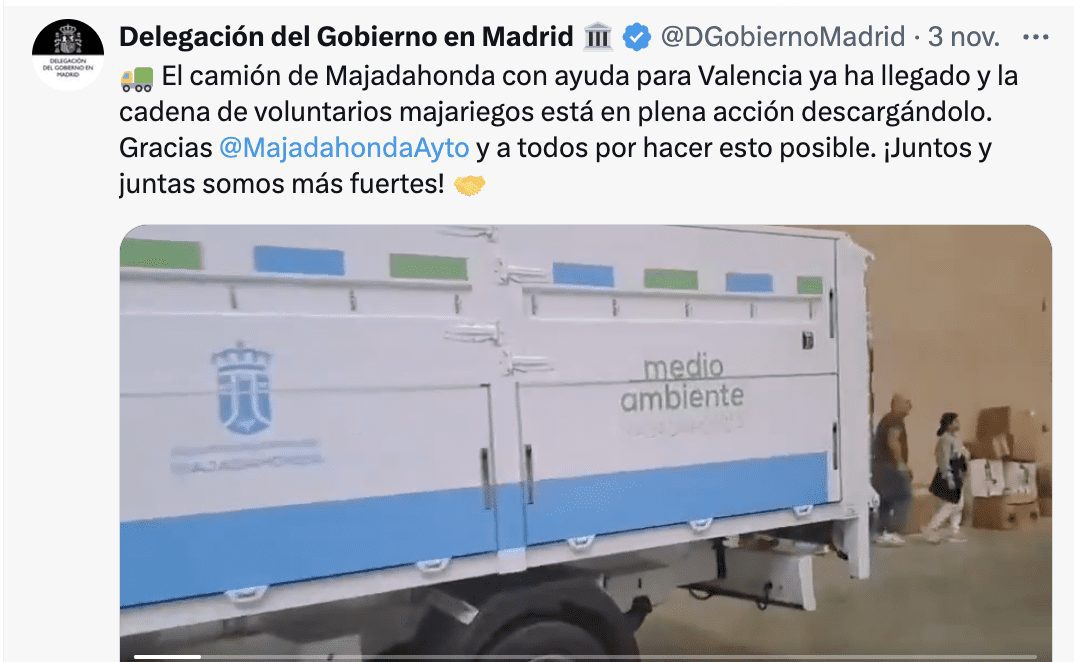Play the truck video

pos(586,443)
